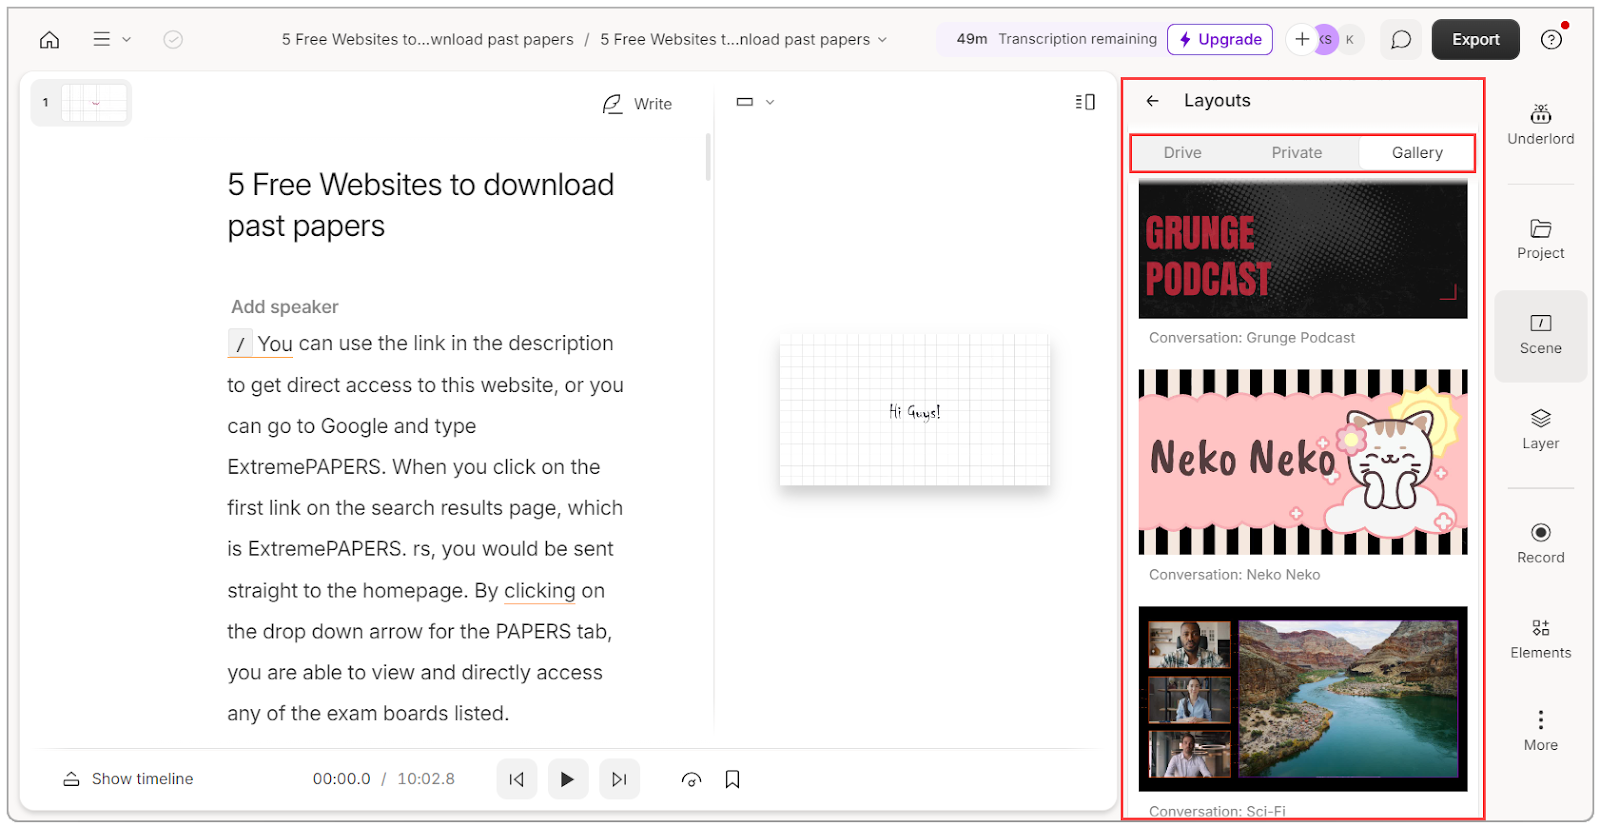Viewport: 1600px width, 827px height.
Task: Skip to previous with back control
Action: [x=516, y=779]
